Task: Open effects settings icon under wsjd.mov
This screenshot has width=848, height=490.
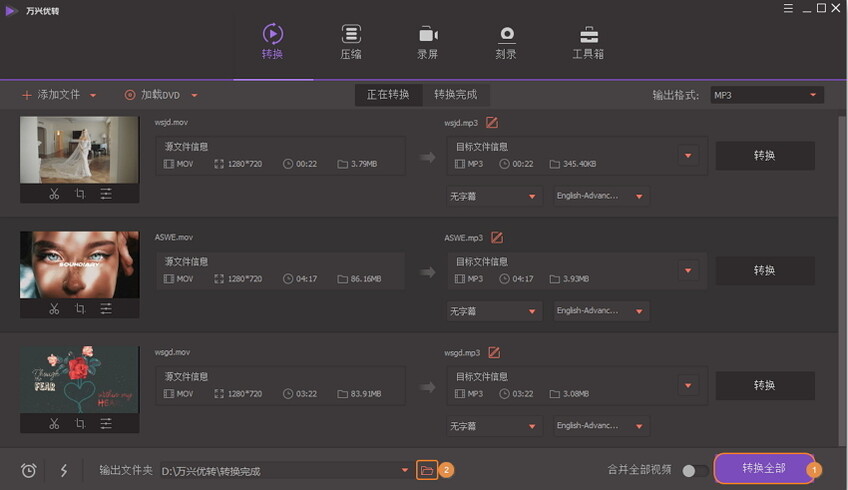Action: (106, 194)
